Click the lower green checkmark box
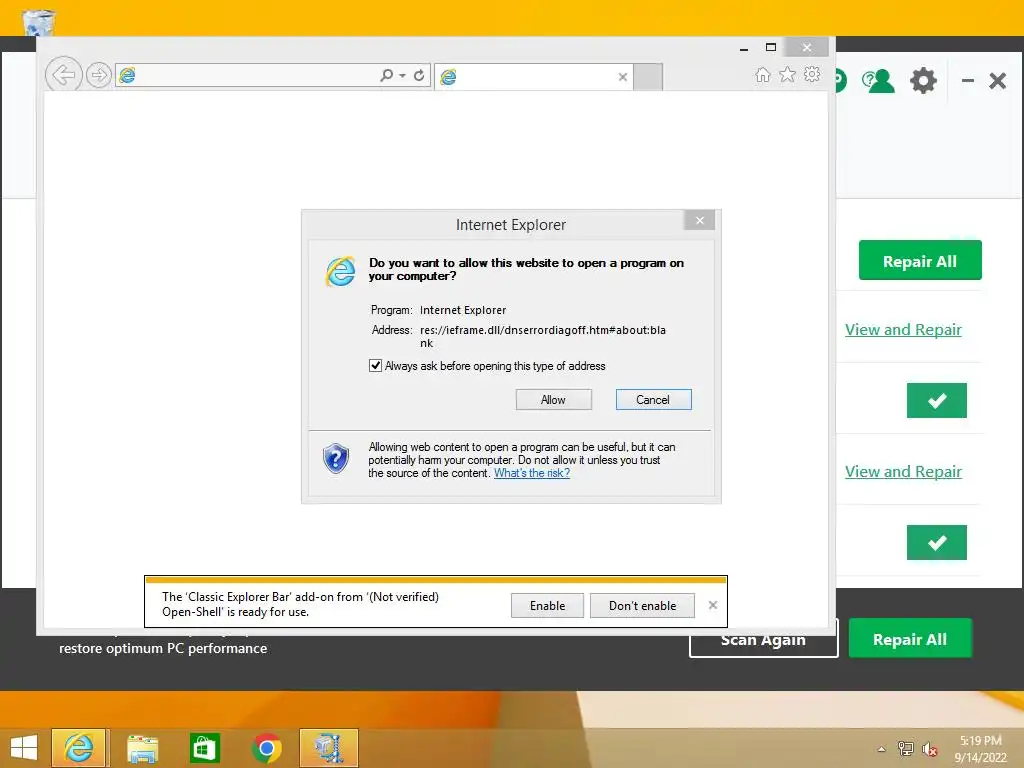The image size is (1024, 768). tap(936, 542)
